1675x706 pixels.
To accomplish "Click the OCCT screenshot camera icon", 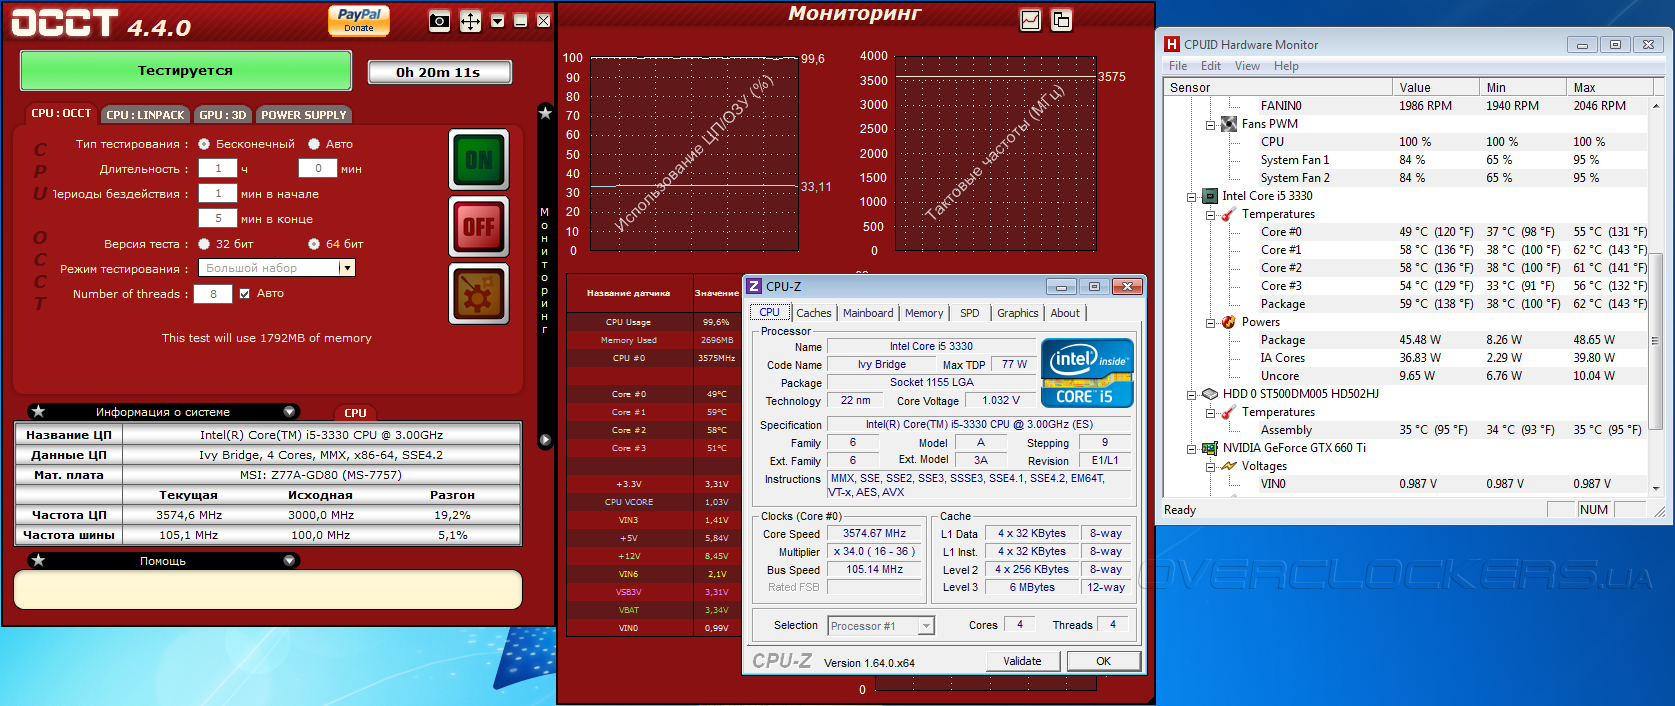I will point(439,21).
